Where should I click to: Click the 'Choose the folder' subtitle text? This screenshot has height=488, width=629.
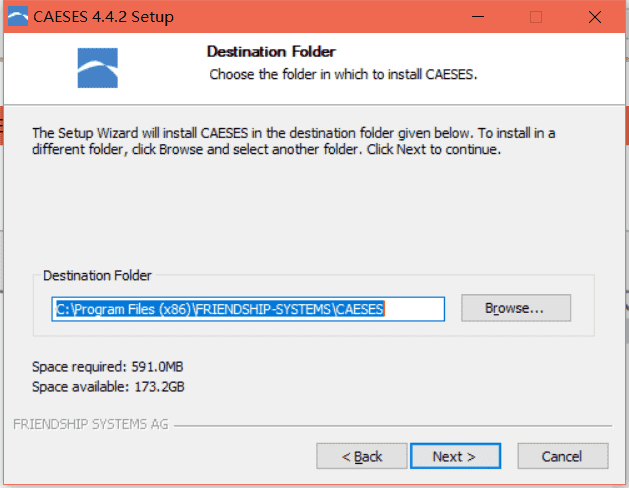coord(343,75)
